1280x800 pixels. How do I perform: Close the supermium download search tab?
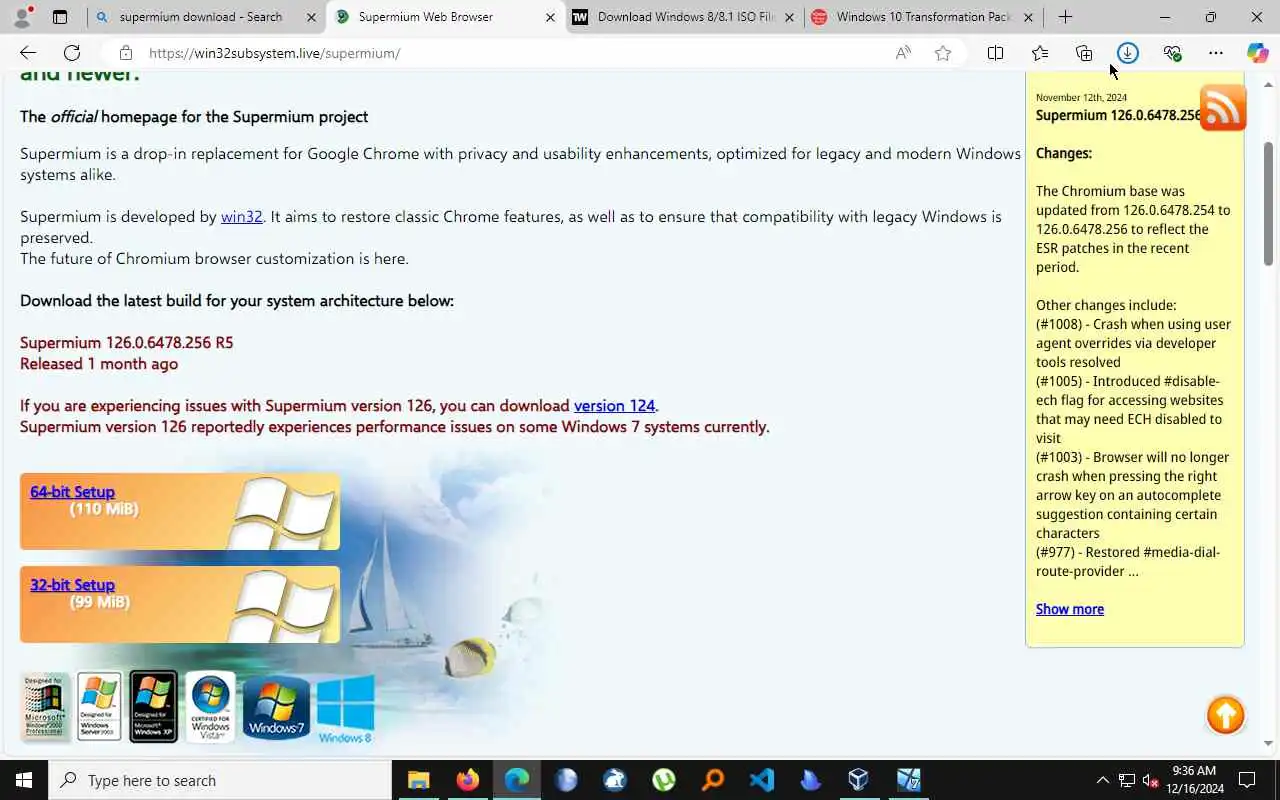pyautogui.click(x=311, y=17)
